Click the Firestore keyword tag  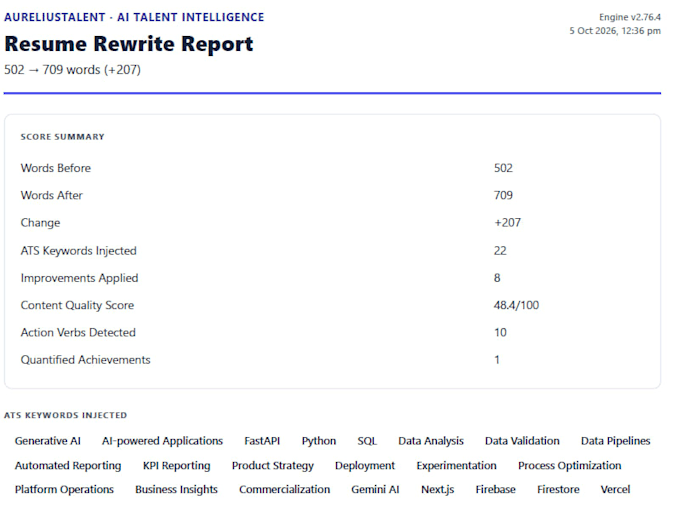coord(558,490)
